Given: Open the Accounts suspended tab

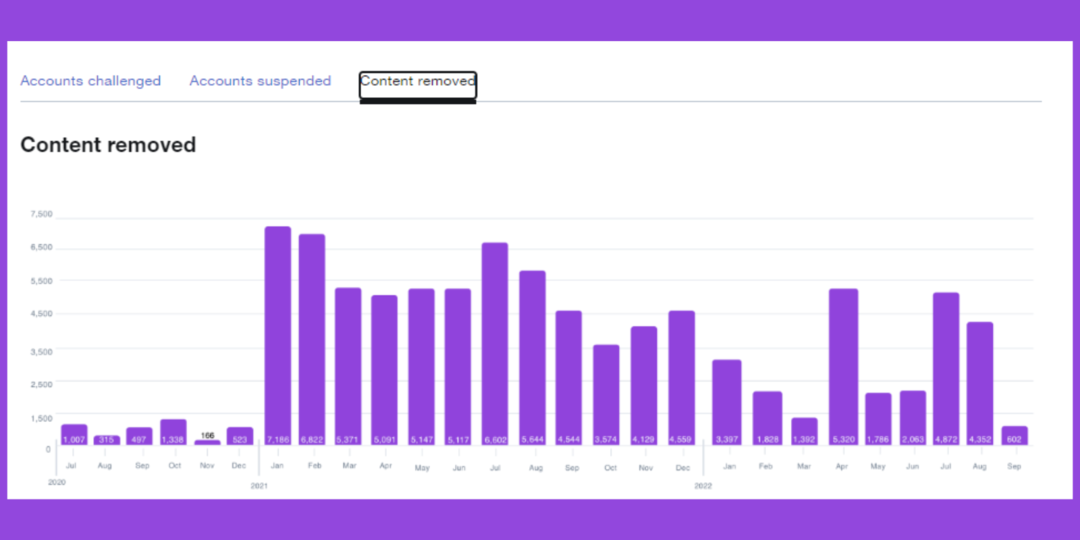Looking at the screenshot, I should [260, 81].
